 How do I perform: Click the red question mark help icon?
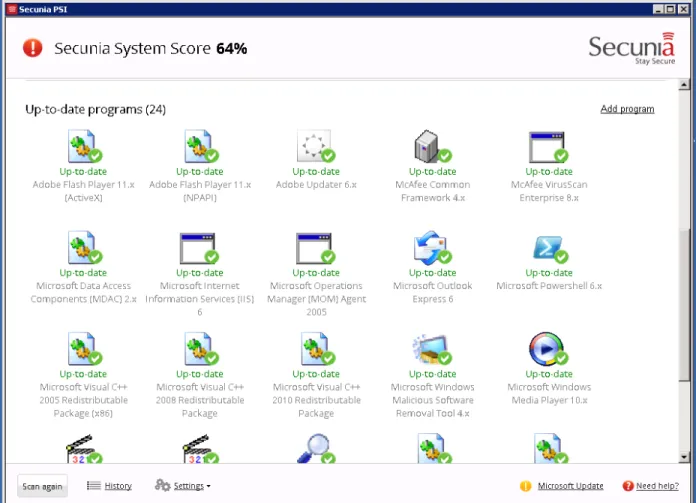[x=628, y=486]
